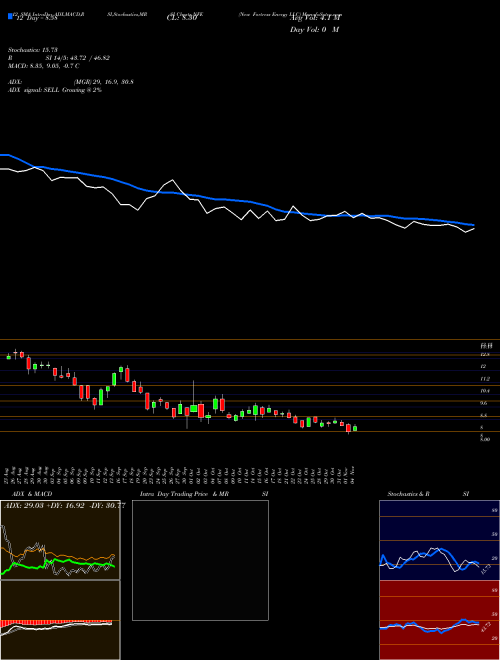Click the 'Day Vol: 0 M' text
The width and height of the screenshot is (500, 660).
point(314,30)
